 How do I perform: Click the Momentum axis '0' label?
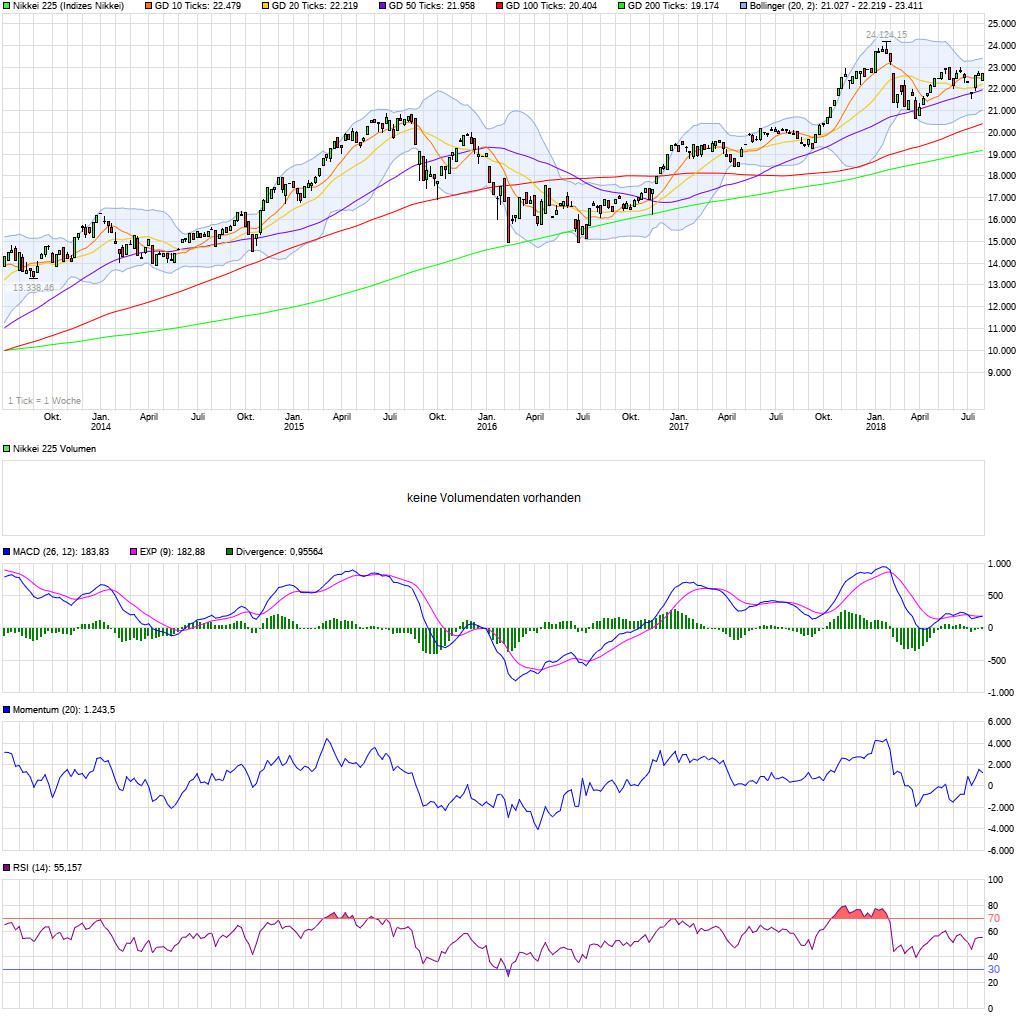990,787
